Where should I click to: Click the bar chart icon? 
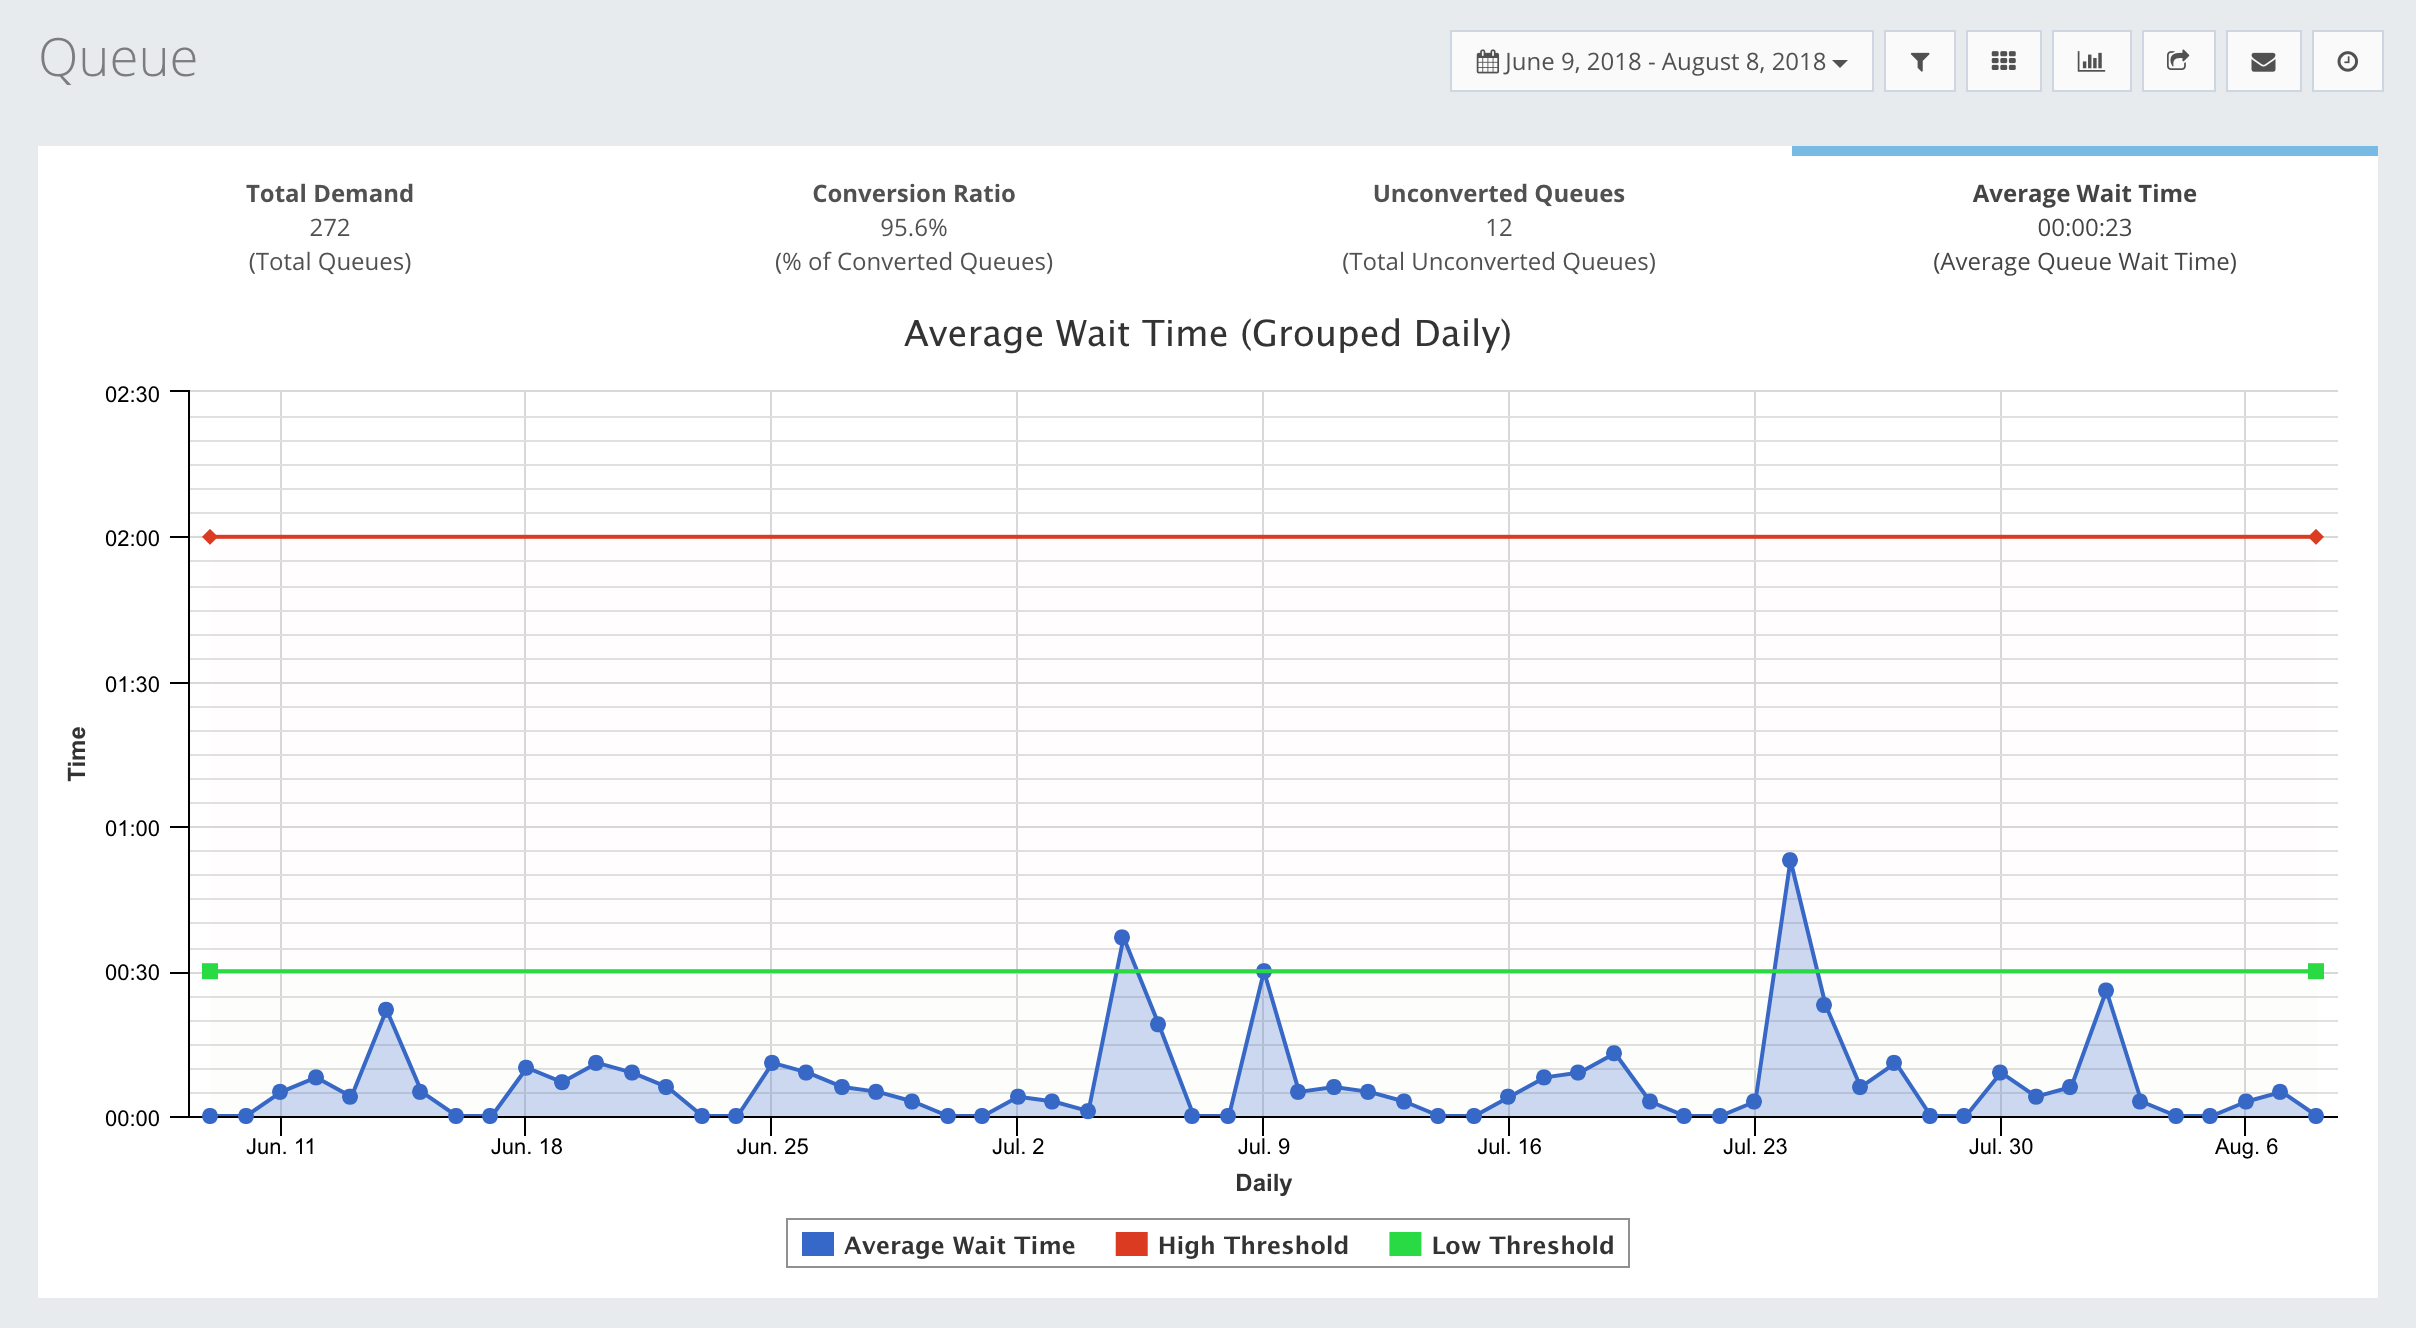[2091, 62]
